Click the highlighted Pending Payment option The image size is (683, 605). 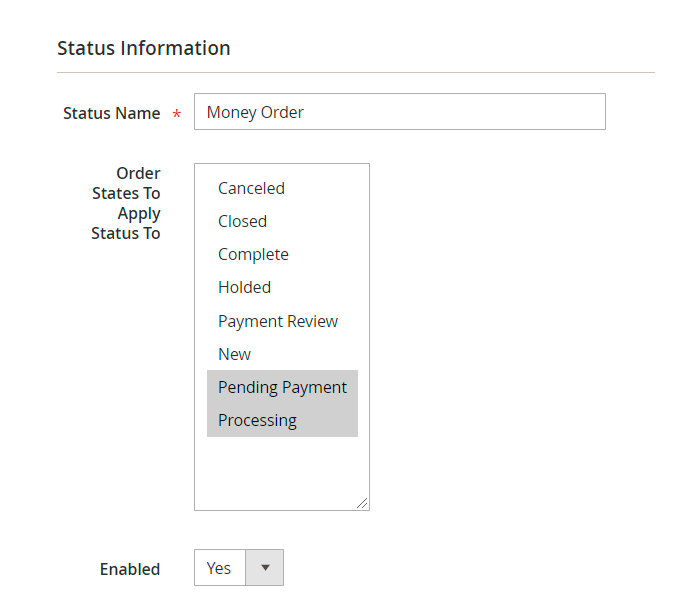point(282,387)
